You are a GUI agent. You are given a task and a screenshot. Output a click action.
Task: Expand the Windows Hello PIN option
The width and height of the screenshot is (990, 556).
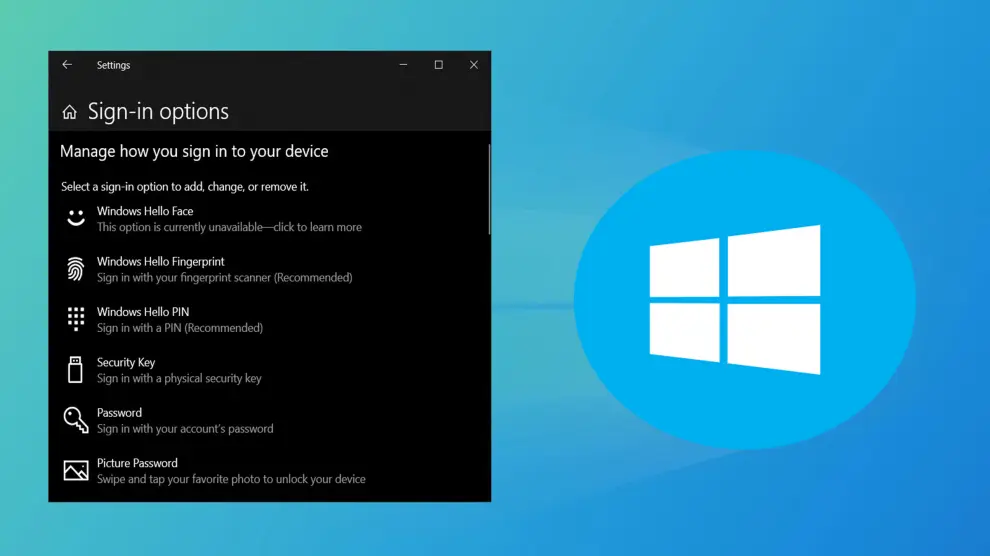[142, 312]
